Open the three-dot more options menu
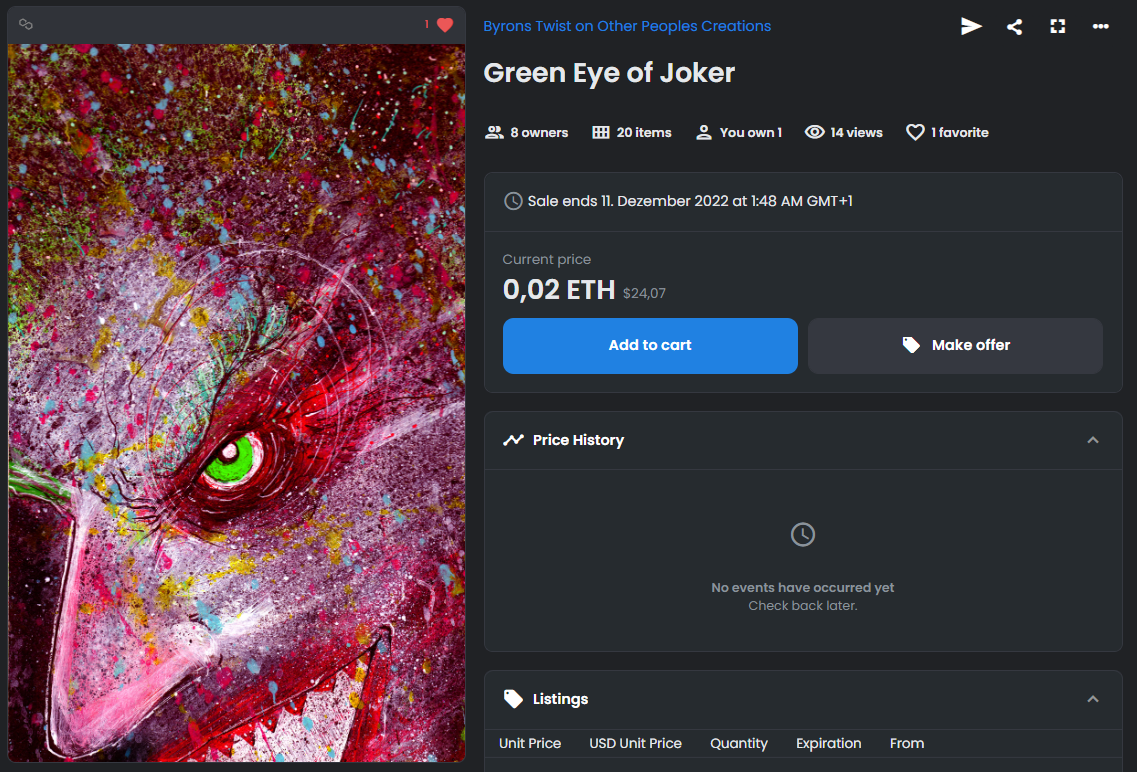 1100,26
